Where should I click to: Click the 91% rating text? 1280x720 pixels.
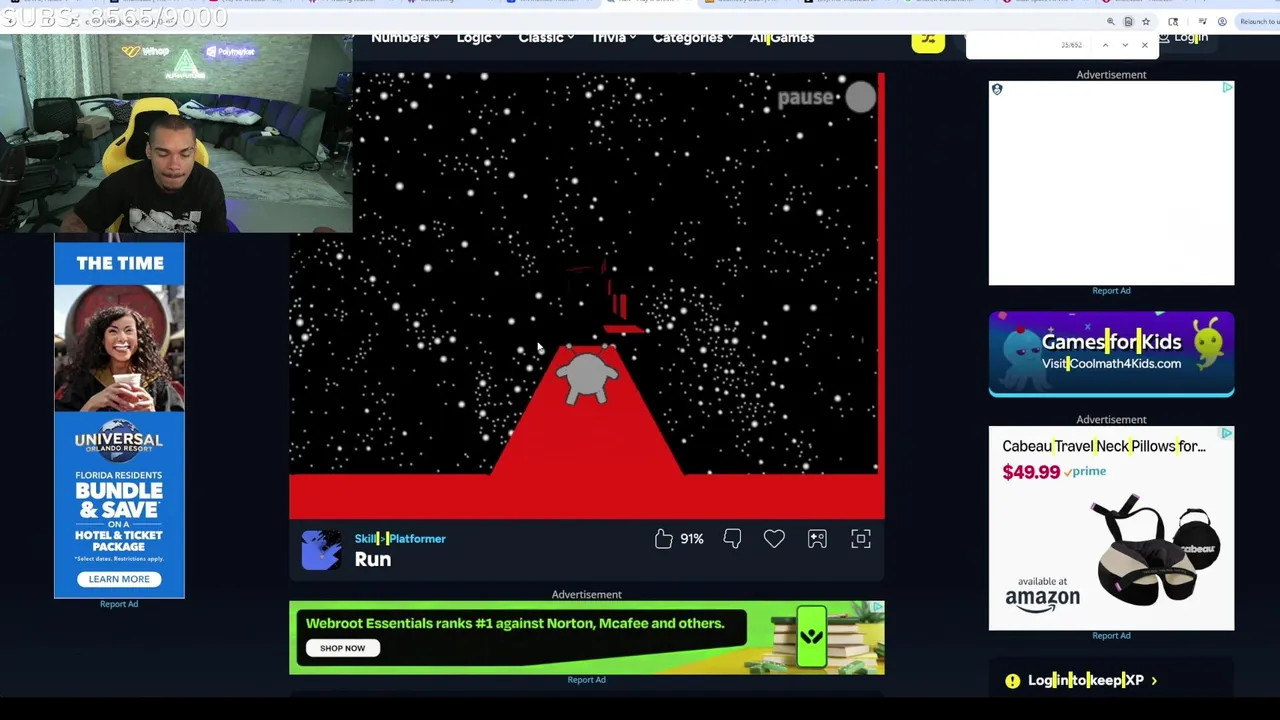(692, 539)
